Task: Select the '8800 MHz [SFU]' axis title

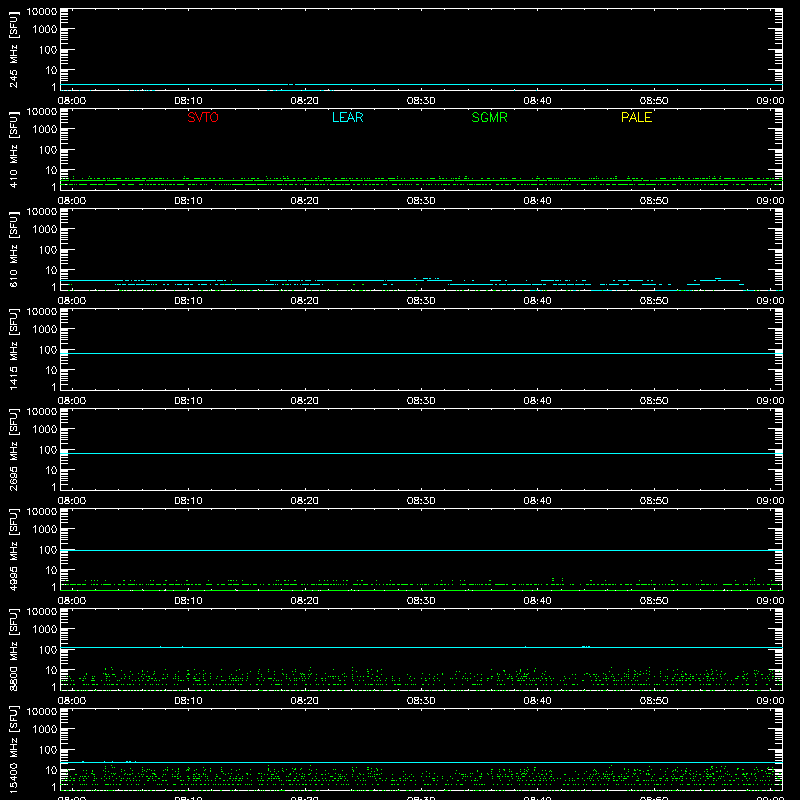Action: [13, 650]
